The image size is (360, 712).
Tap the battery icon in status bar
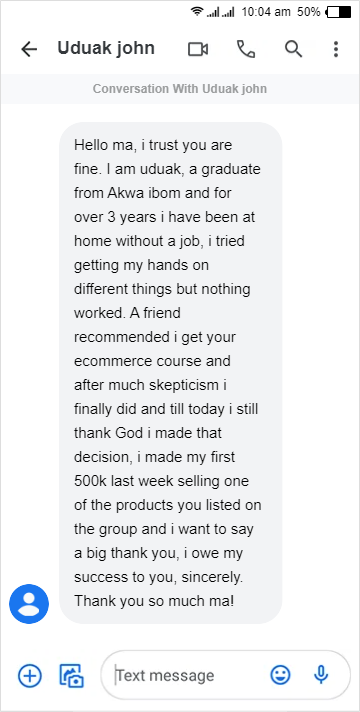[x=339, y=12]
